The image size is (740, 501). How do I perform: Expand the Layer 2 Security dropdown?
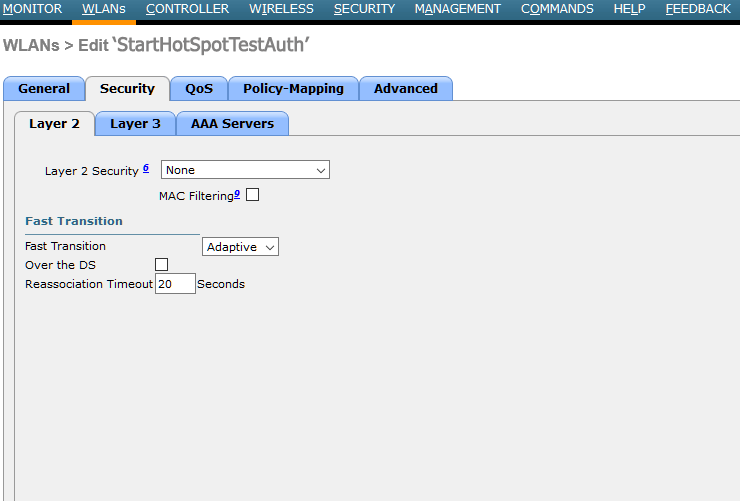(245, 170)
